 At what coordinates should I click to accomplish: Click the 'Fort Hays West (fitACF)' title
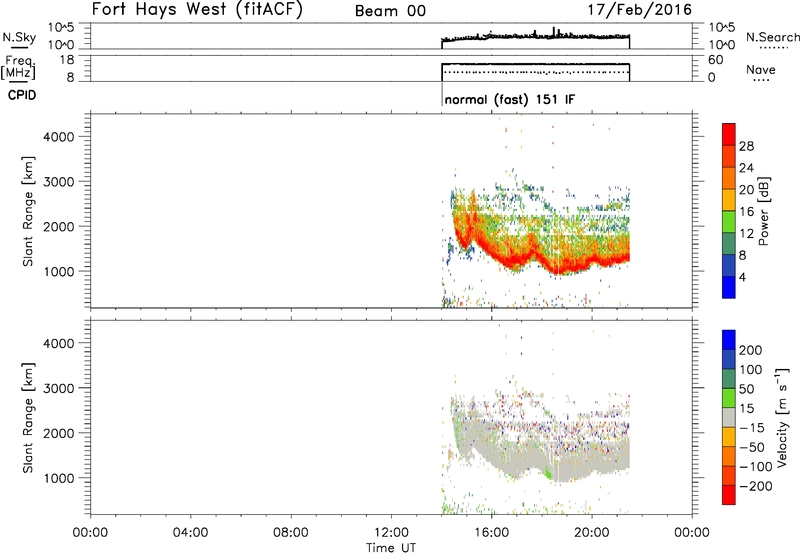[x=197, y=10]
